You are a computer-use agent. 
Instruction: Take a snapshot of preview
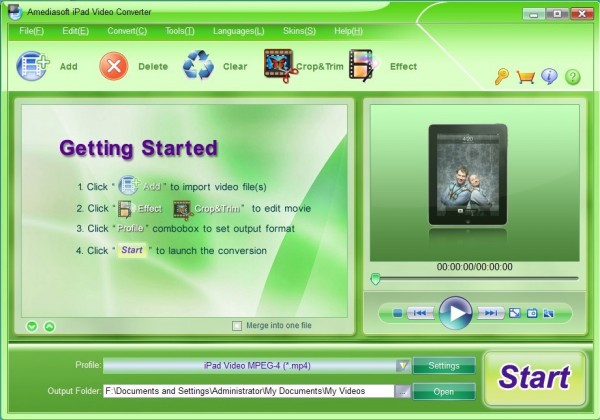coord(532,313)
